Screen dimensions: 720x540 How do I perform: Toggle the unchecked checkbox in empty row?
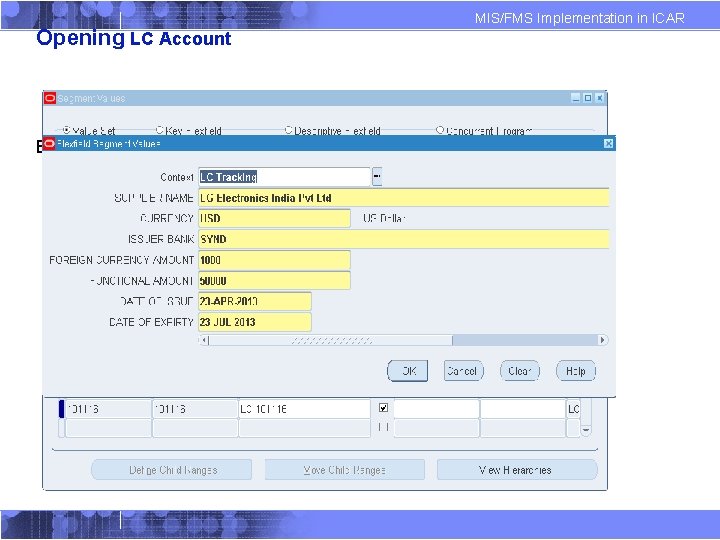point(383,428)
